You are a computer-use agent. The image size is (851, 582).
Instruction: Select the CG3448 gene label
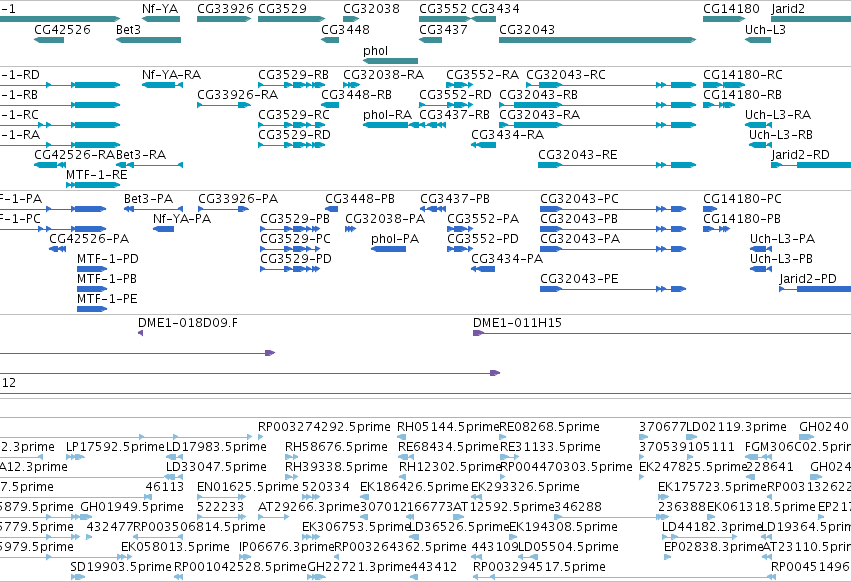tap(345, 29)
